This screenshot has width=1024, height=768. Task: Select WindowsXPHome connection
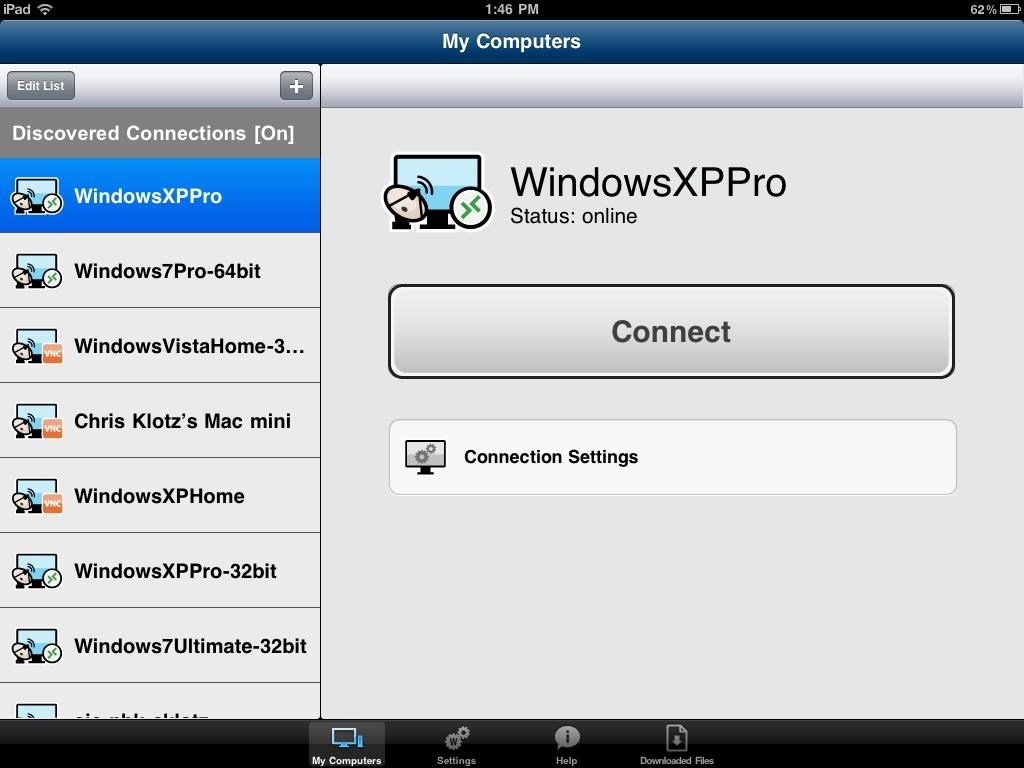[160, 496]
